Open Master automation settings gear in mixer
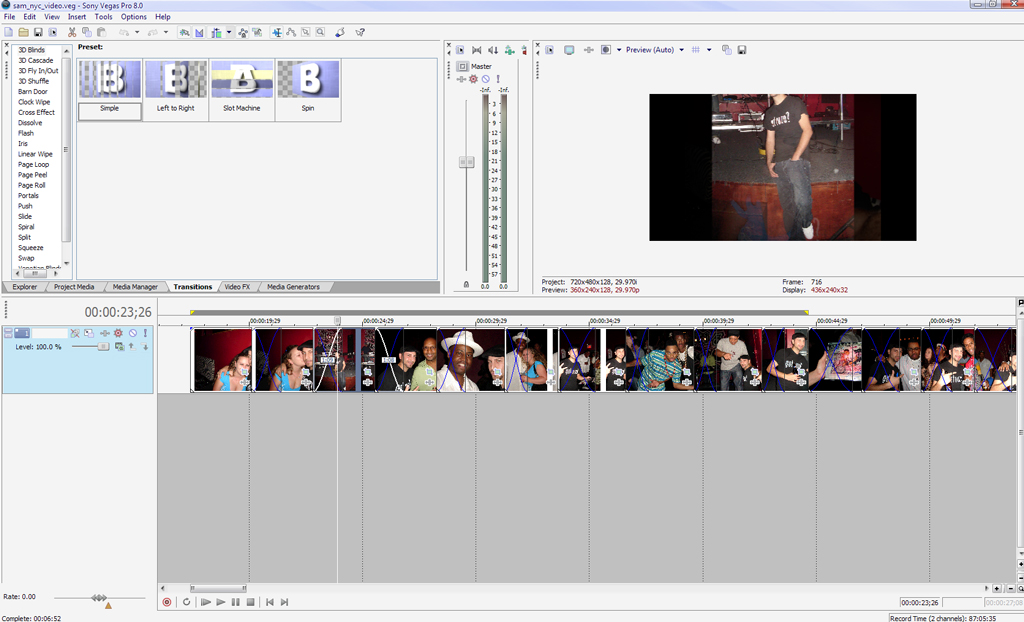This screenshot has height=622, width=1024. [473, 79]
